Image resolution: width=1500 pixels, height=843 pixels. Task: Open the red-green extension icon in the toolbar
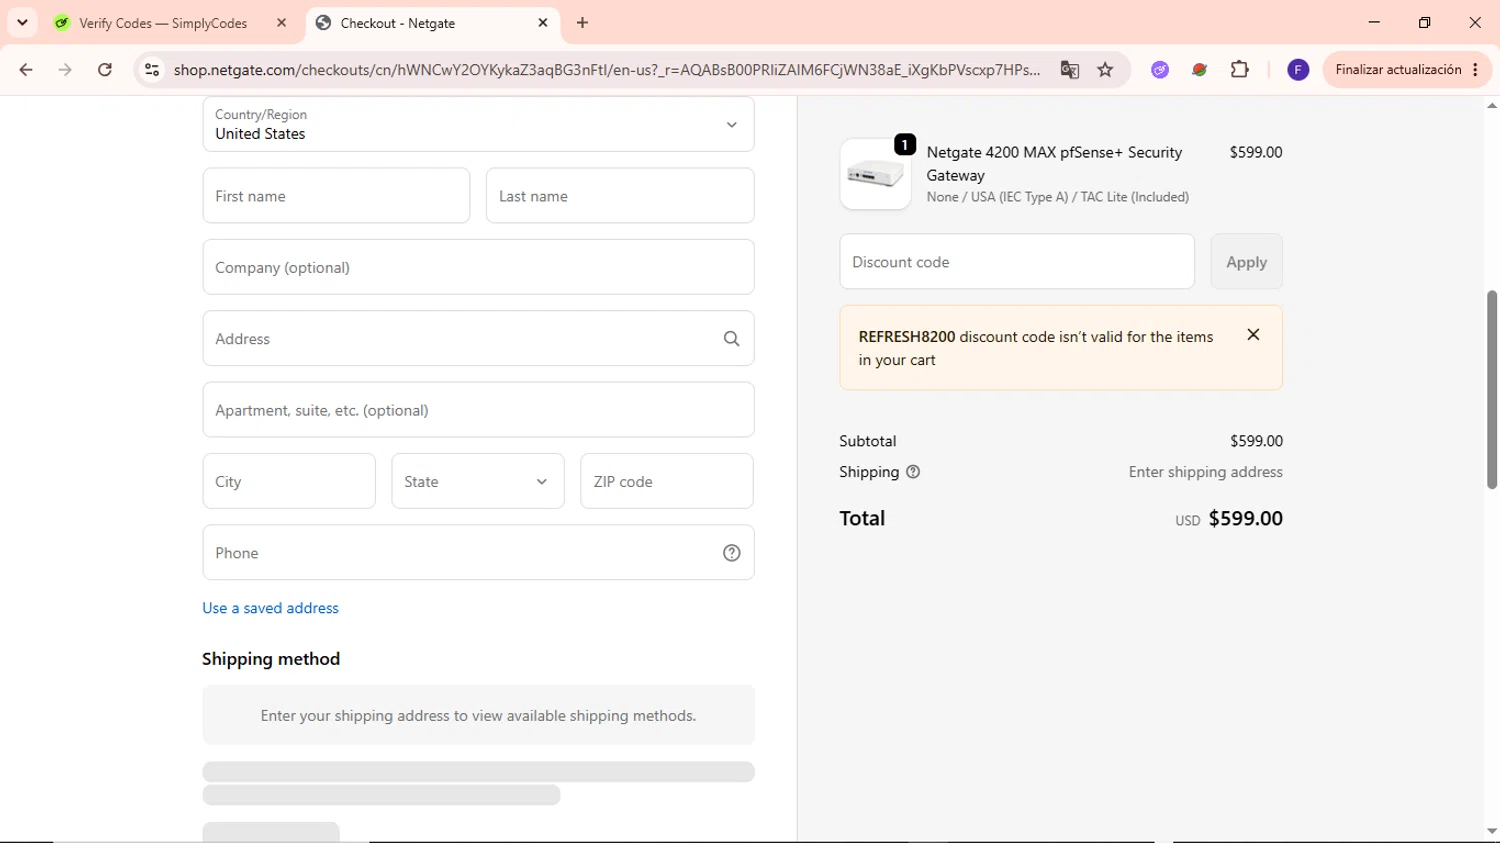tap(1199, 70)
